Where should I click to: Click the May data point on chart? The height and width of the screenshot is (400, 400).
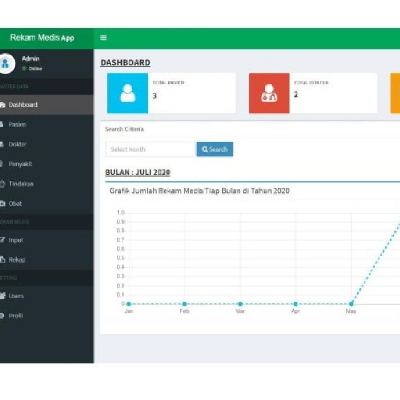[351, 304]
